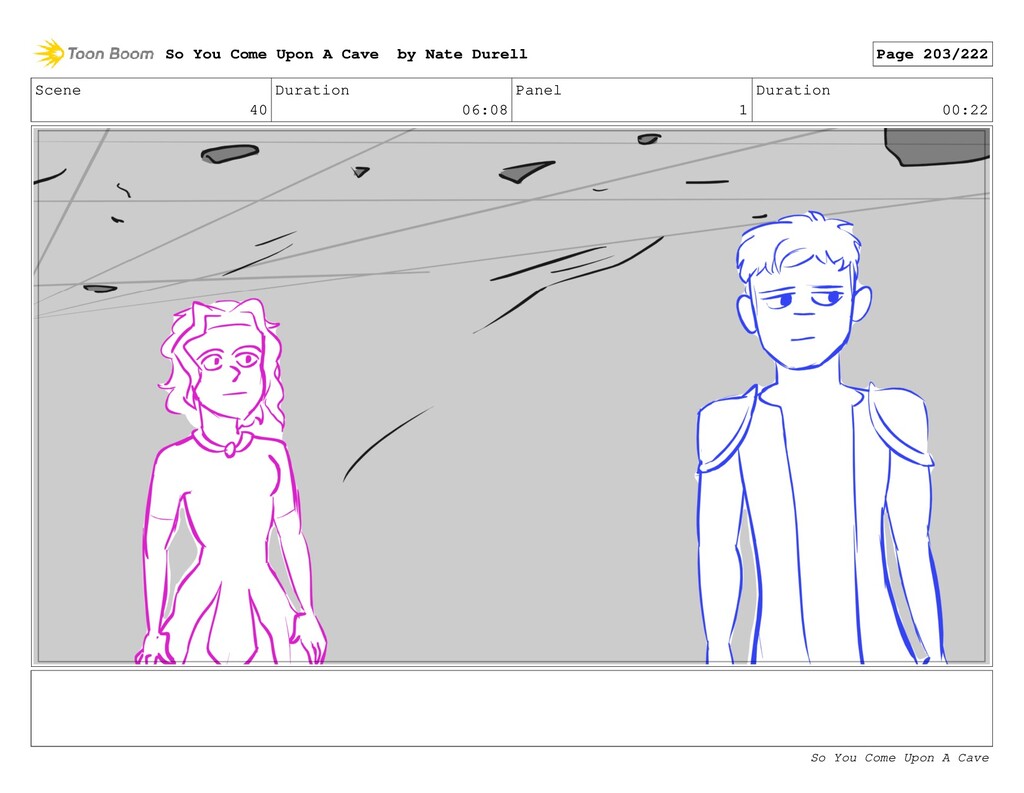Click the dark rock shape at the panel's top-right corner
Image resolution: width=1024 pixels, height=793 pixels.
point(936,147)
